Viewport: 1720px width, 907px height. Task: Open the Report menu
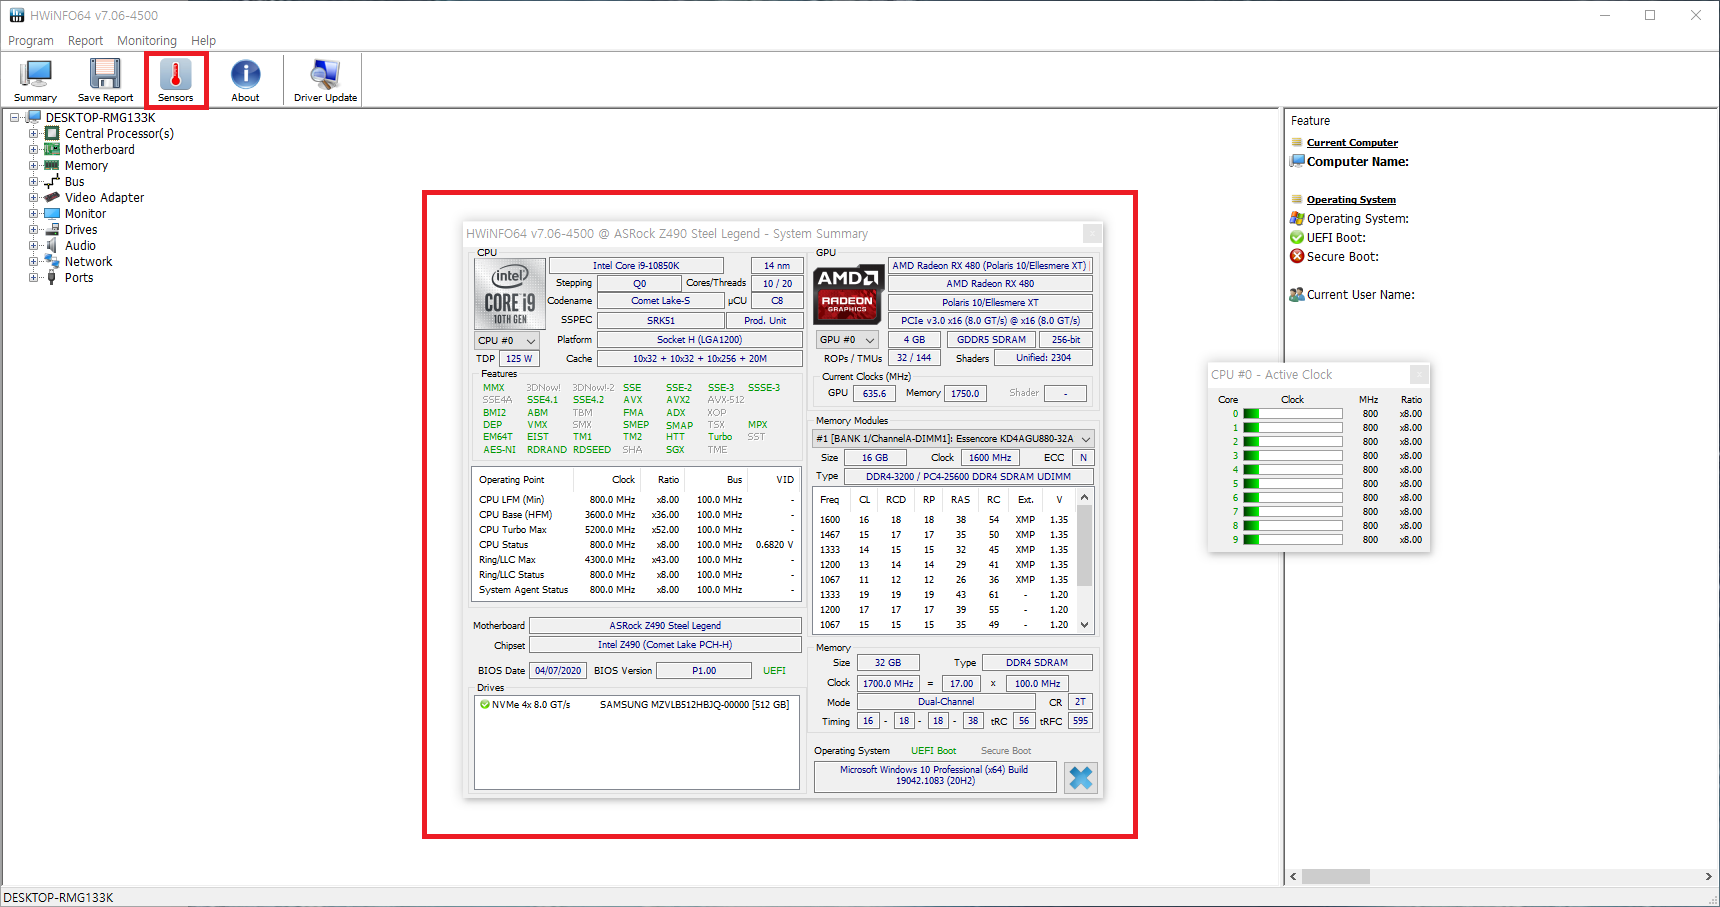pos(86,41)
